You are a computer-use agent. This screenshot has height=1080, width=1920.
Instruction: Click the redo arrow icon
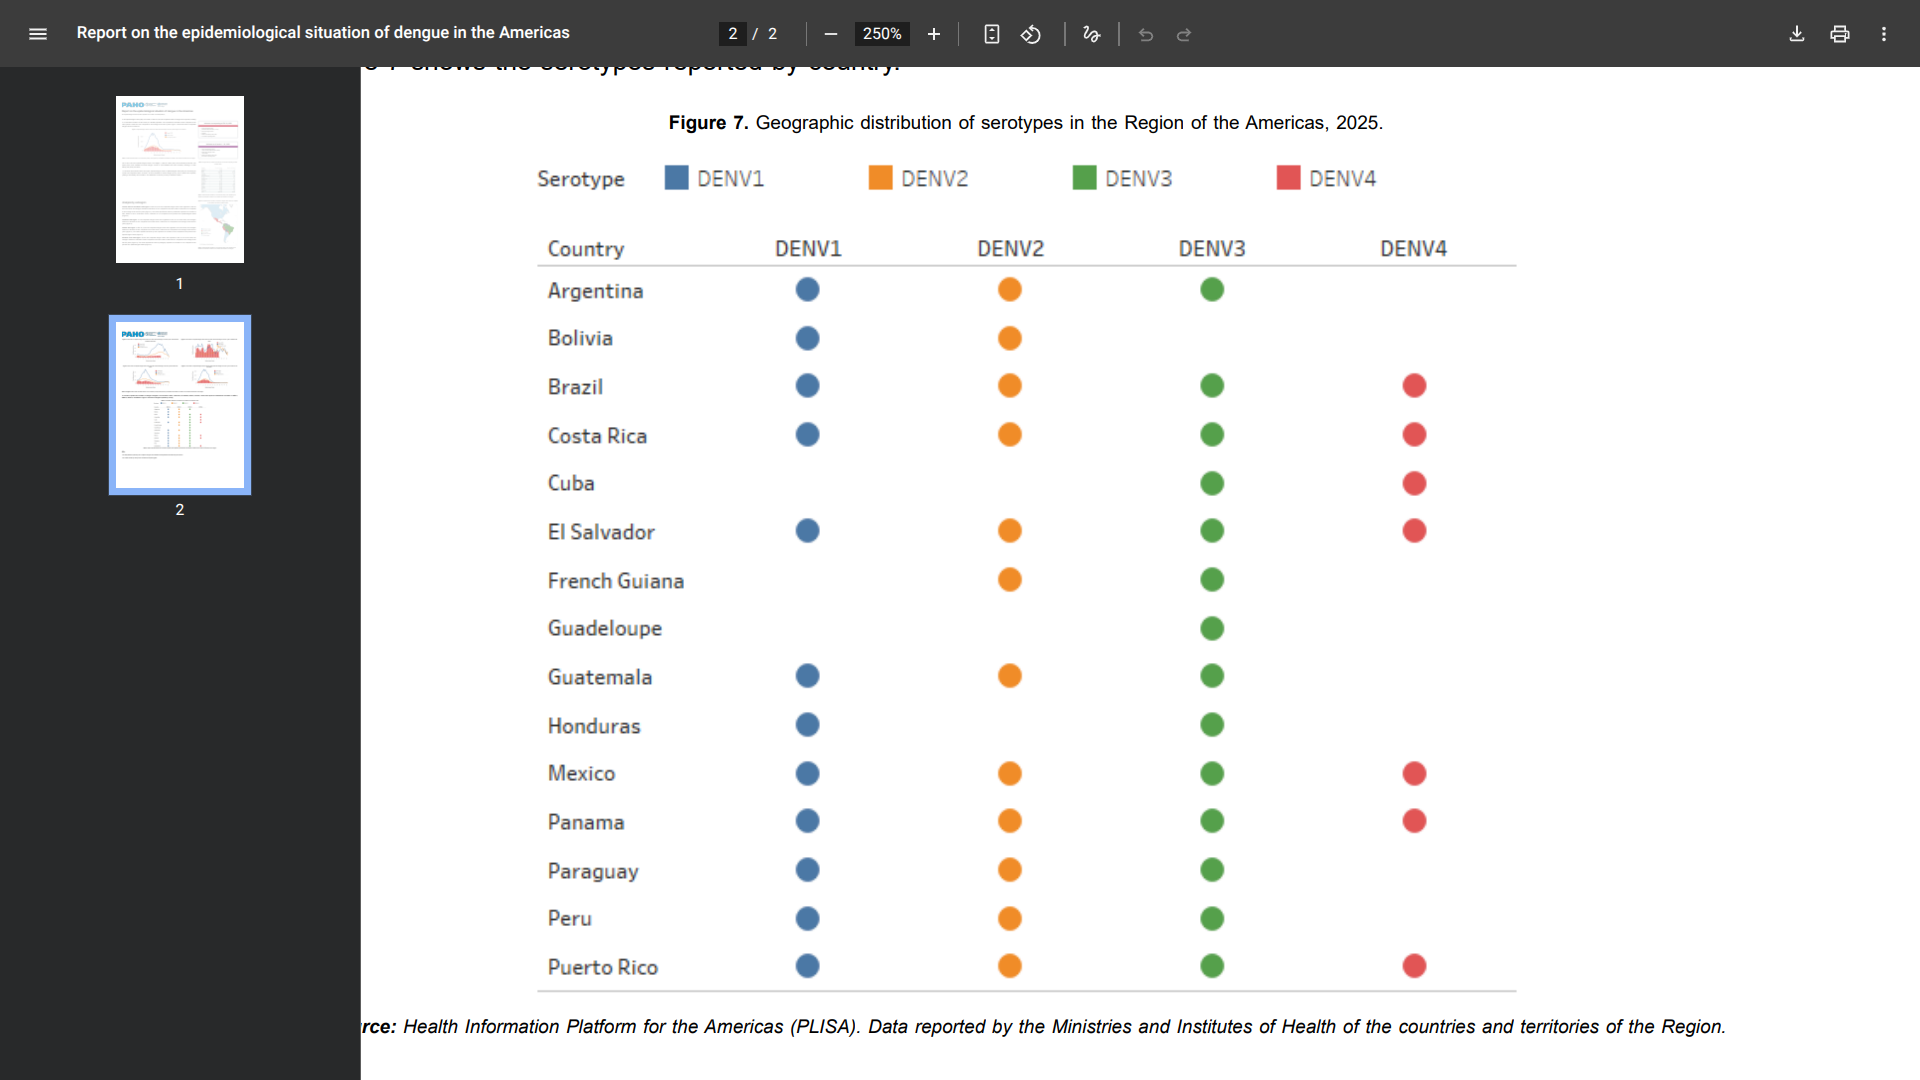(1184, 34)
